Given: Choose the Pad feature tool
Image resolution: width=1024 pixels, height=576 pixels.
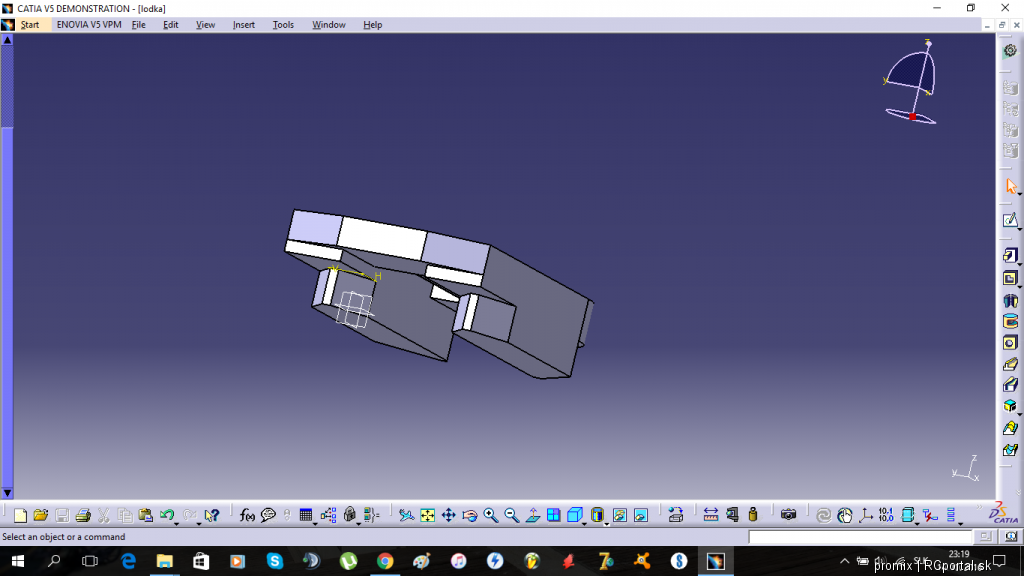Looking at the screenshot, I should (1010, 255).
